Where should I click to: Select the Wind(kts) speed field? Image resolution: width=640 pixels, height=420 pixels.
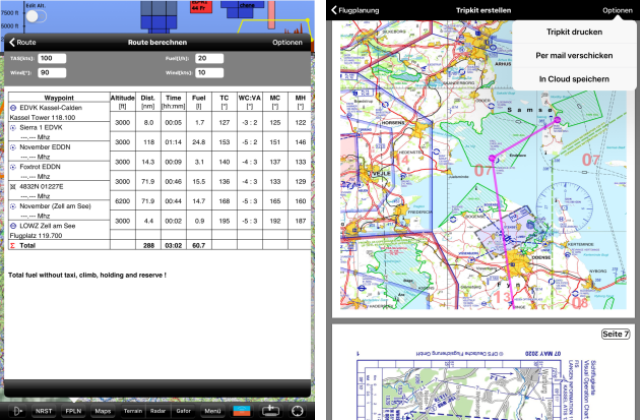208,73
